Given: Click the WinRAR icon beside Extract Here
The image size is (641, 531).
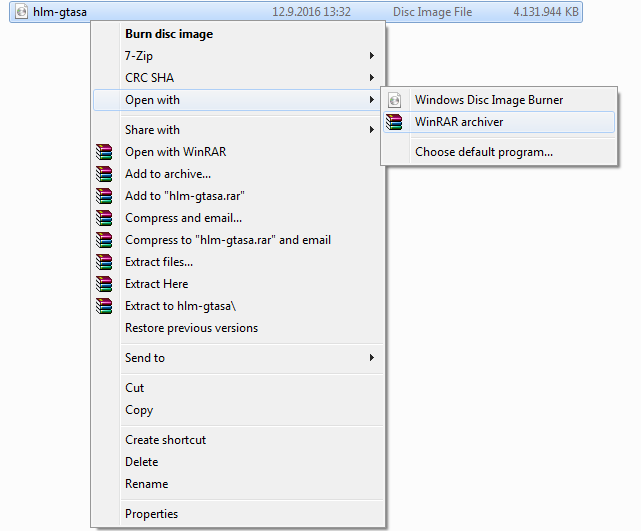Looking at the screenshot, I should 104,284.
